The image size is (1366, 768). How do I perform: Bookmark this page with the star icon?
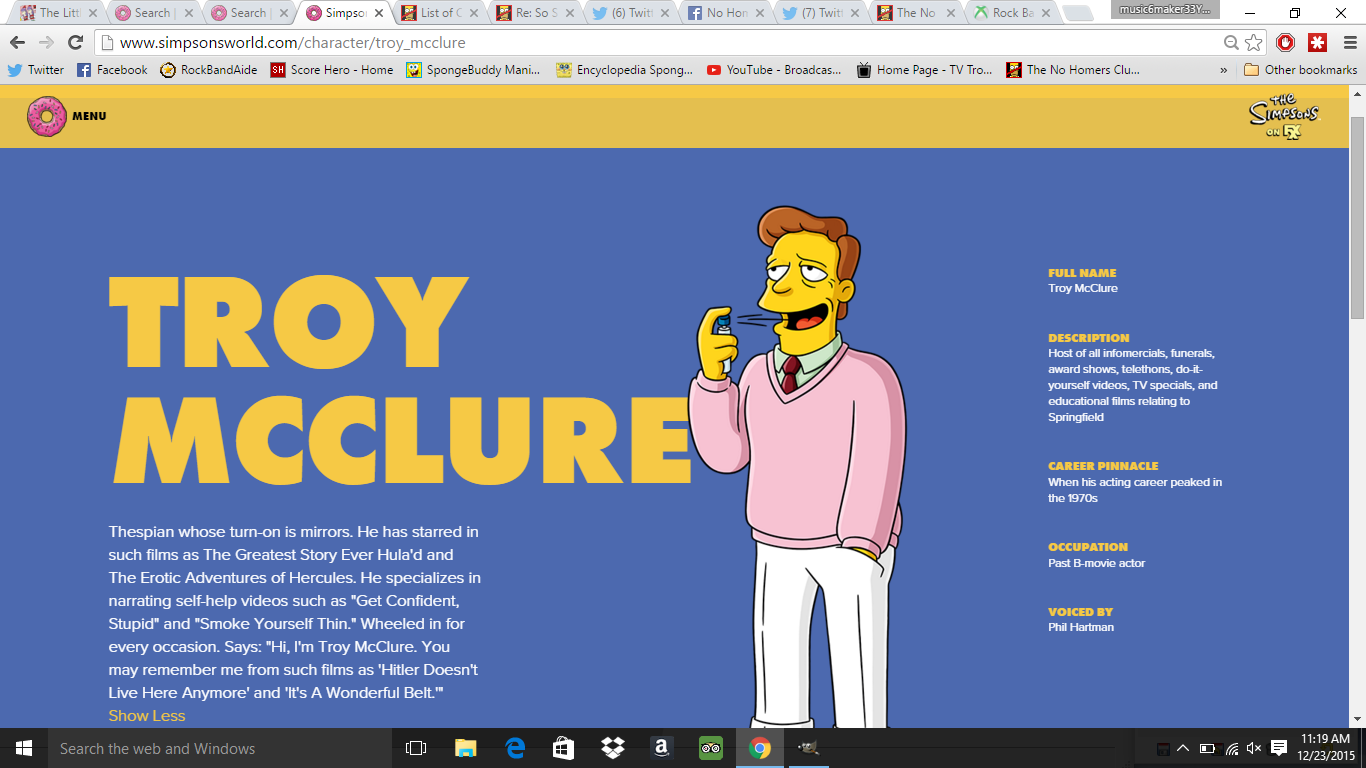coord(1253,42)
